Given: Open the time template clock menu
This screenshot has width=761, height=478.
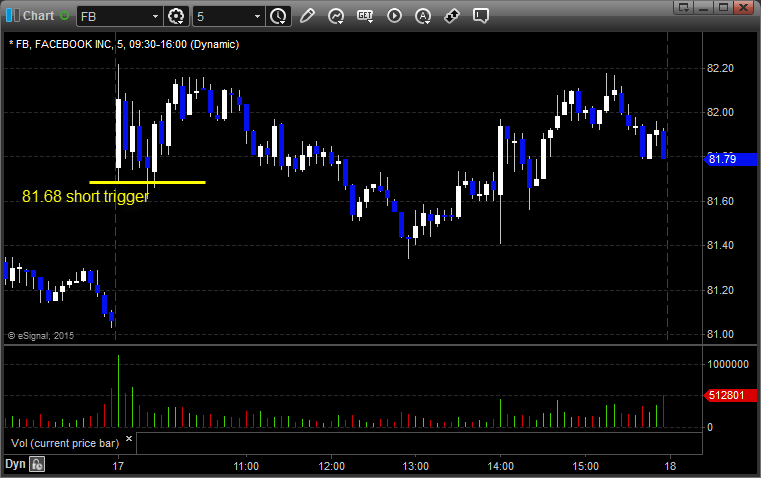Looking at the screenshot, I should tap(278, 16).
